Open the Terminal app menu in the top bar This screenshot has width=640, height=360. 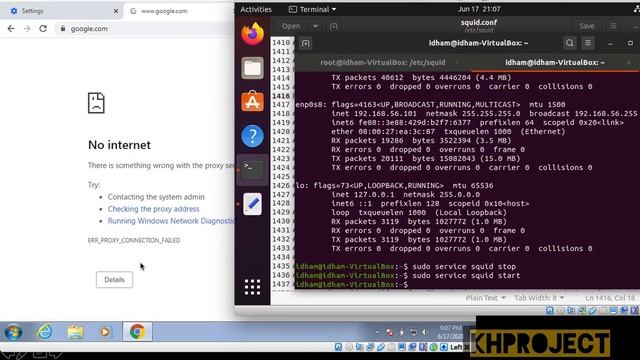(x=312, y=9)
